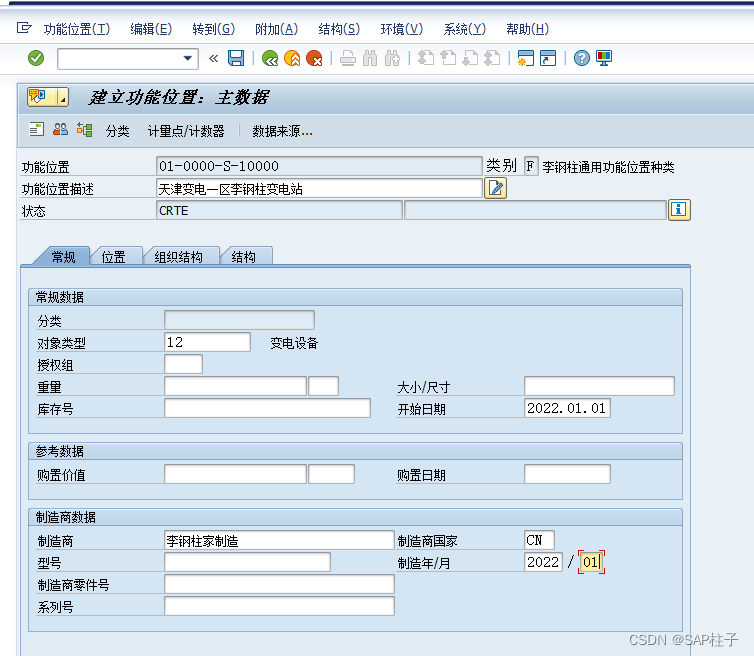This screenshot has width=754, height=656.
Task: Click the green checkmark Enter icon
Action: 36,59
